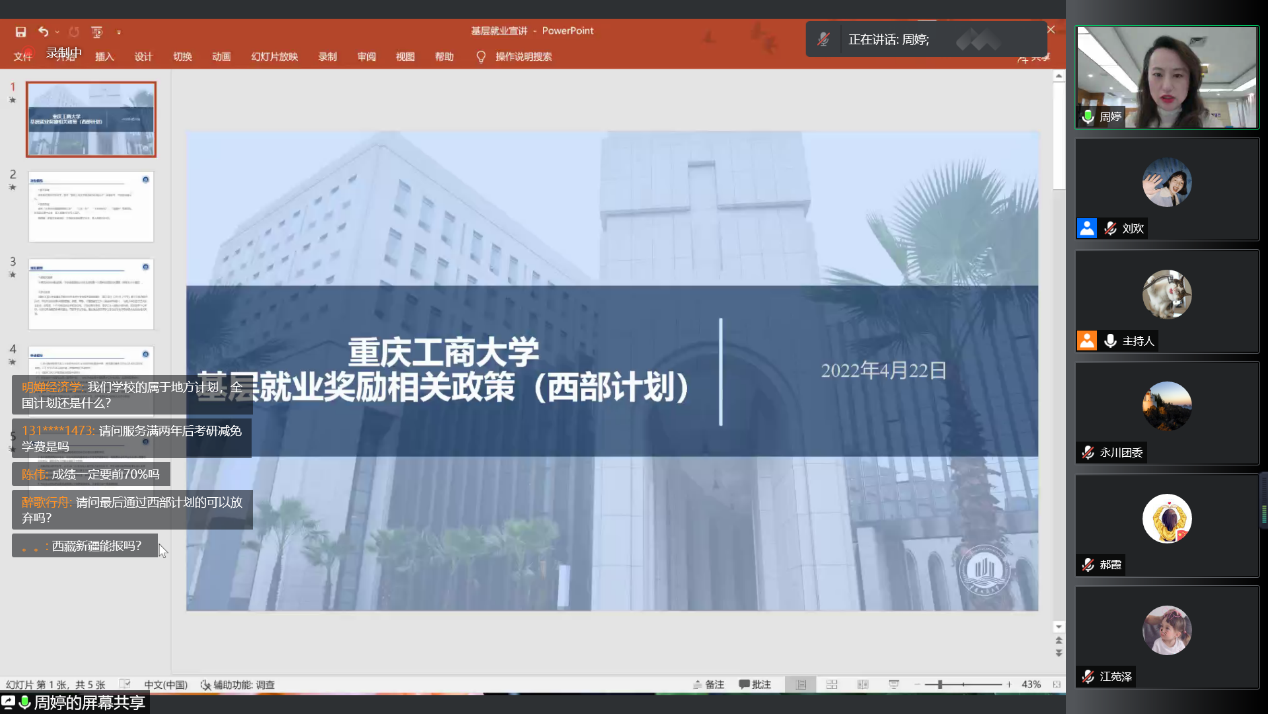Switch to slide sorter view icon
1268x714 pixels.
coord(832,685)
